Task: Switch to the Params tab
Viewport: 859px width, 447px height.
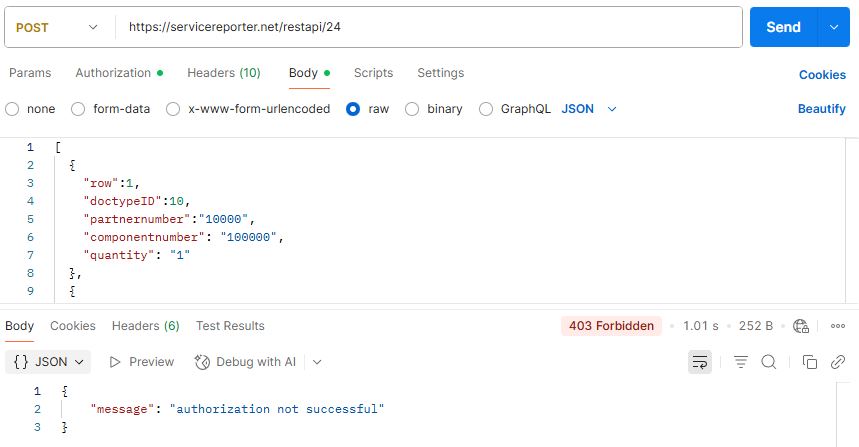Action: click(x=30, y=73)
